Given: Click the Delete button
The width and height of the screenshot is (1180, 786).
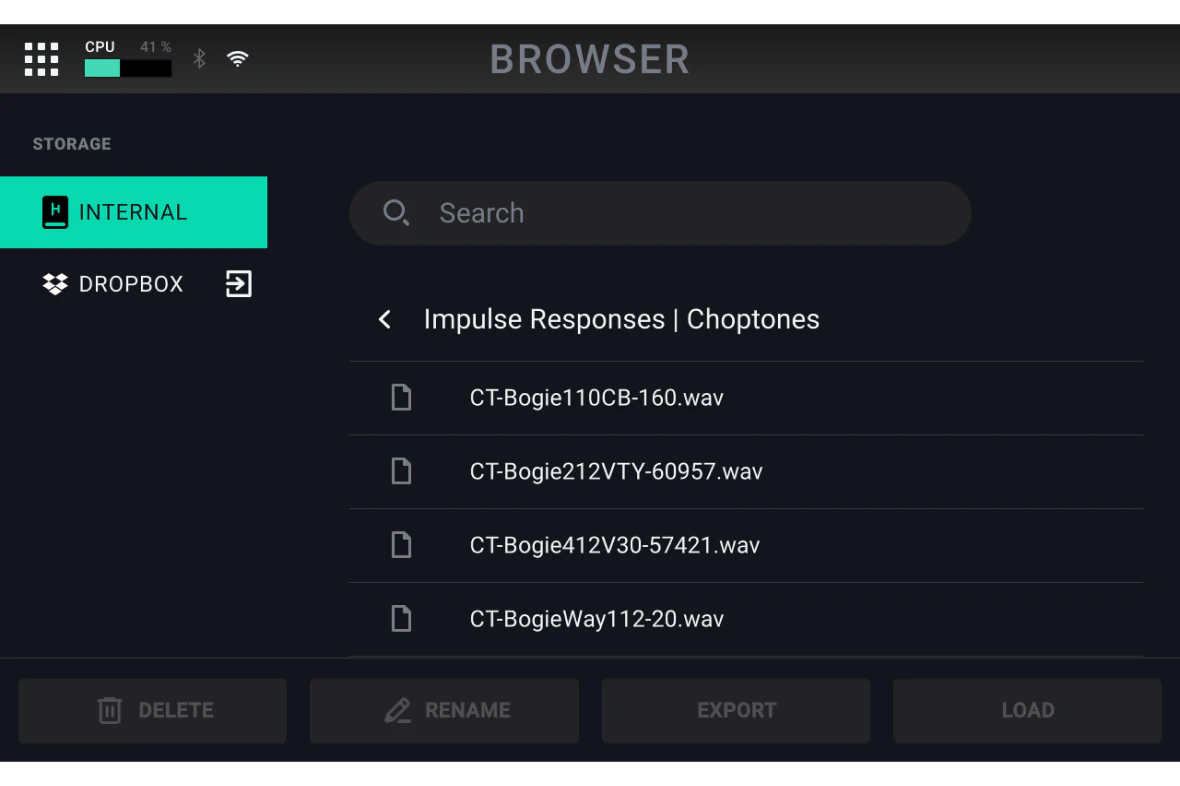Looking at the screenshot, I should pyautogui.click(x=153, y=711).
